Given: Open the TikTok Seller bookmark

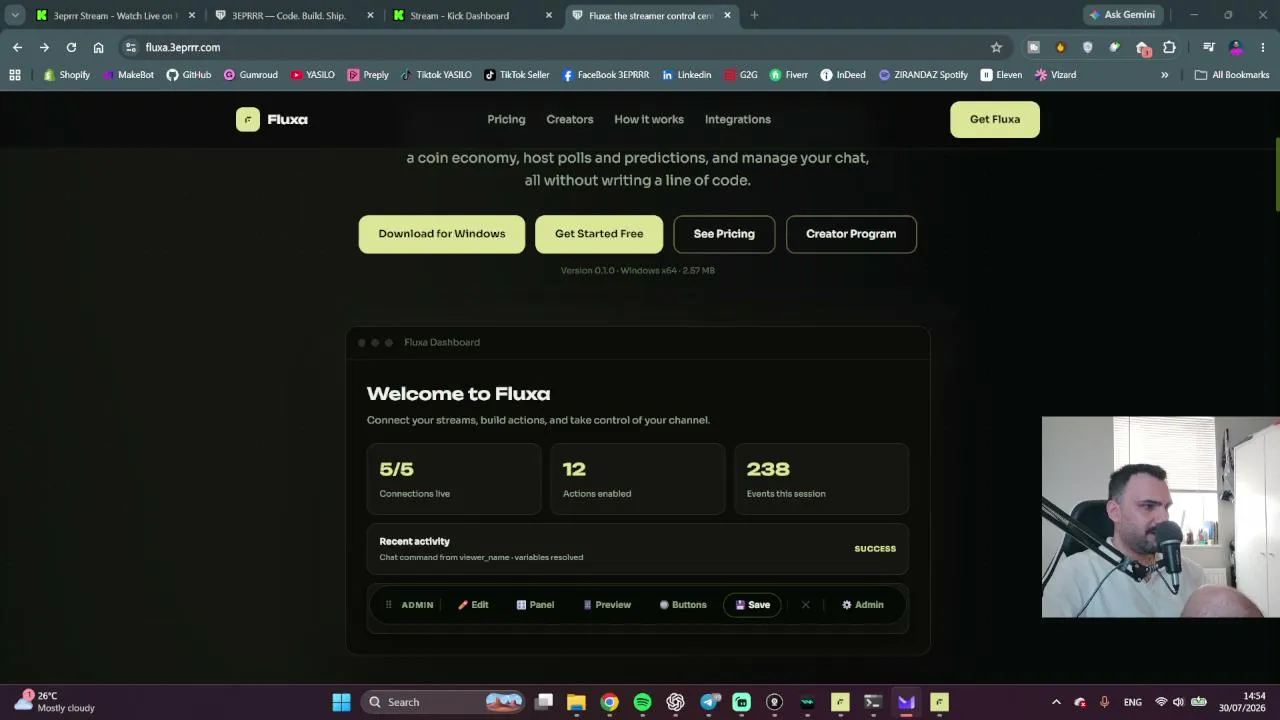Looking at the screenshot, I should tap(516, 74).
